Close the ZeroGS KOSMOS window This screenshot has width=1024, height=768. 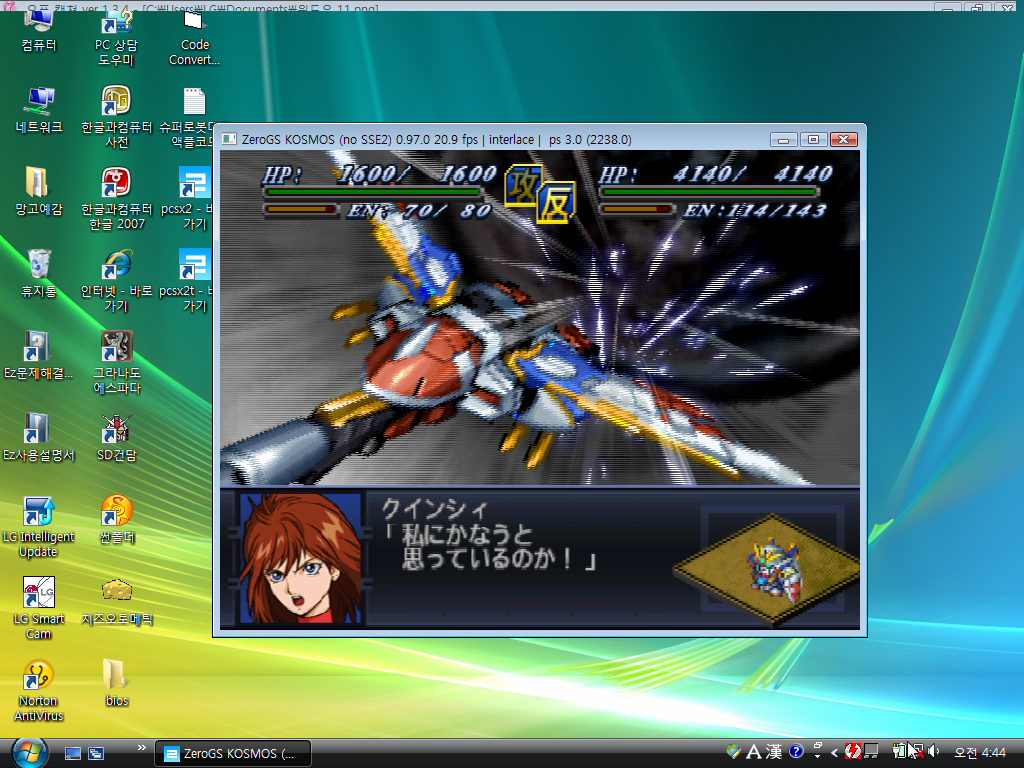(x=844, y=140)
